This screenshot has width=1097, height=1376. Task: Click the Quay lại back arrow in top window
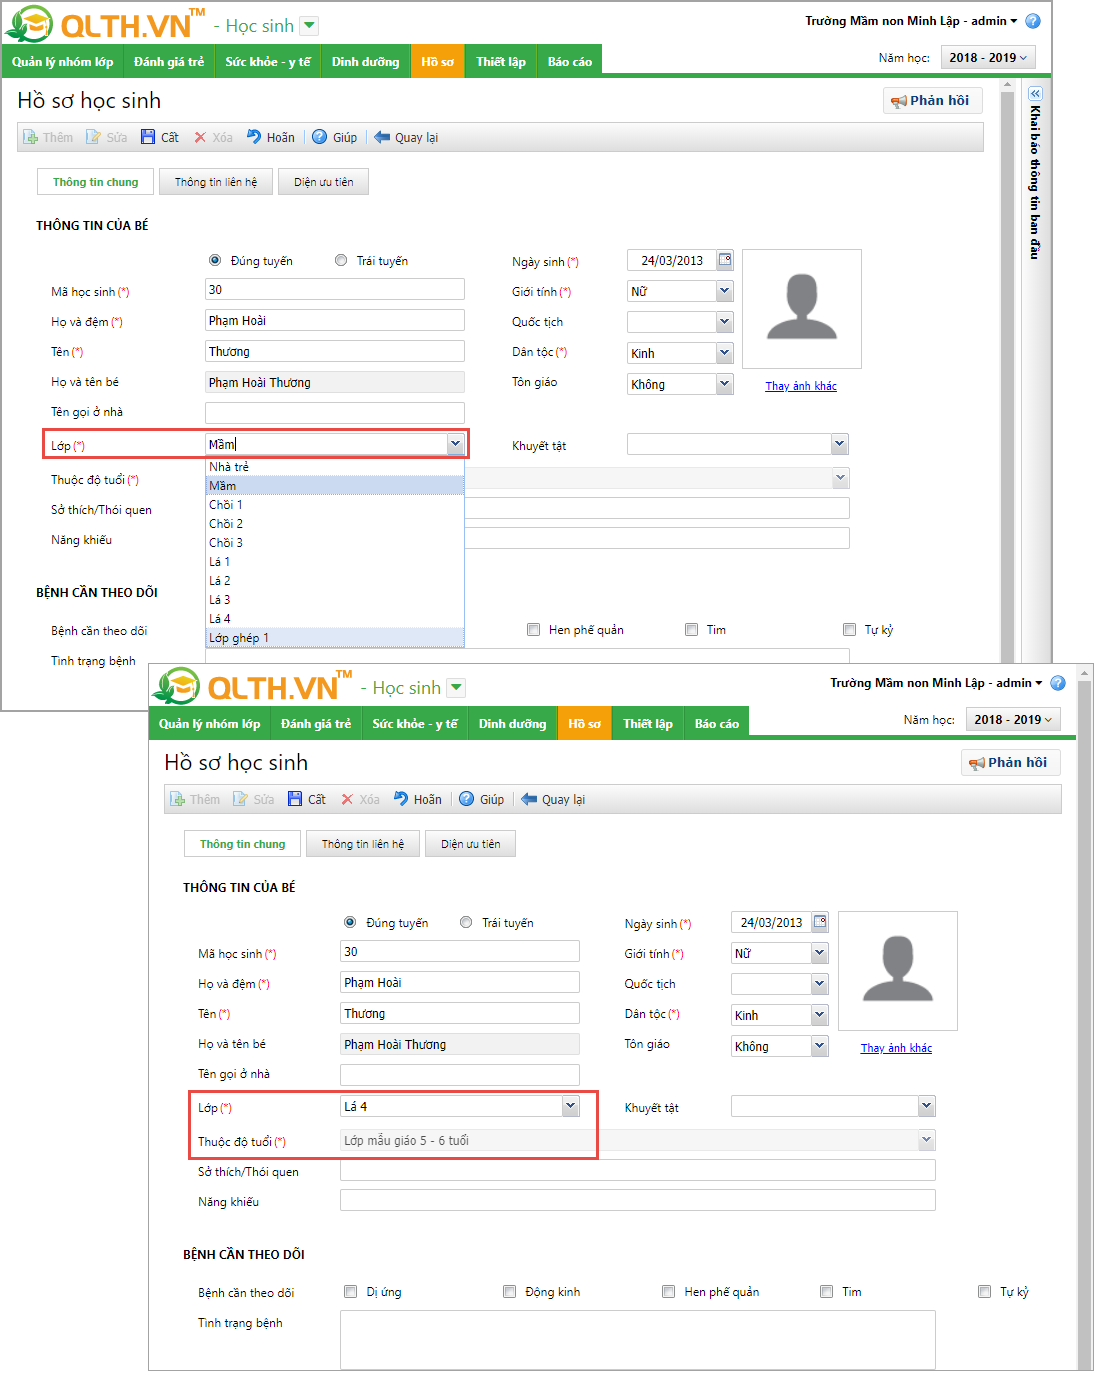382,137
